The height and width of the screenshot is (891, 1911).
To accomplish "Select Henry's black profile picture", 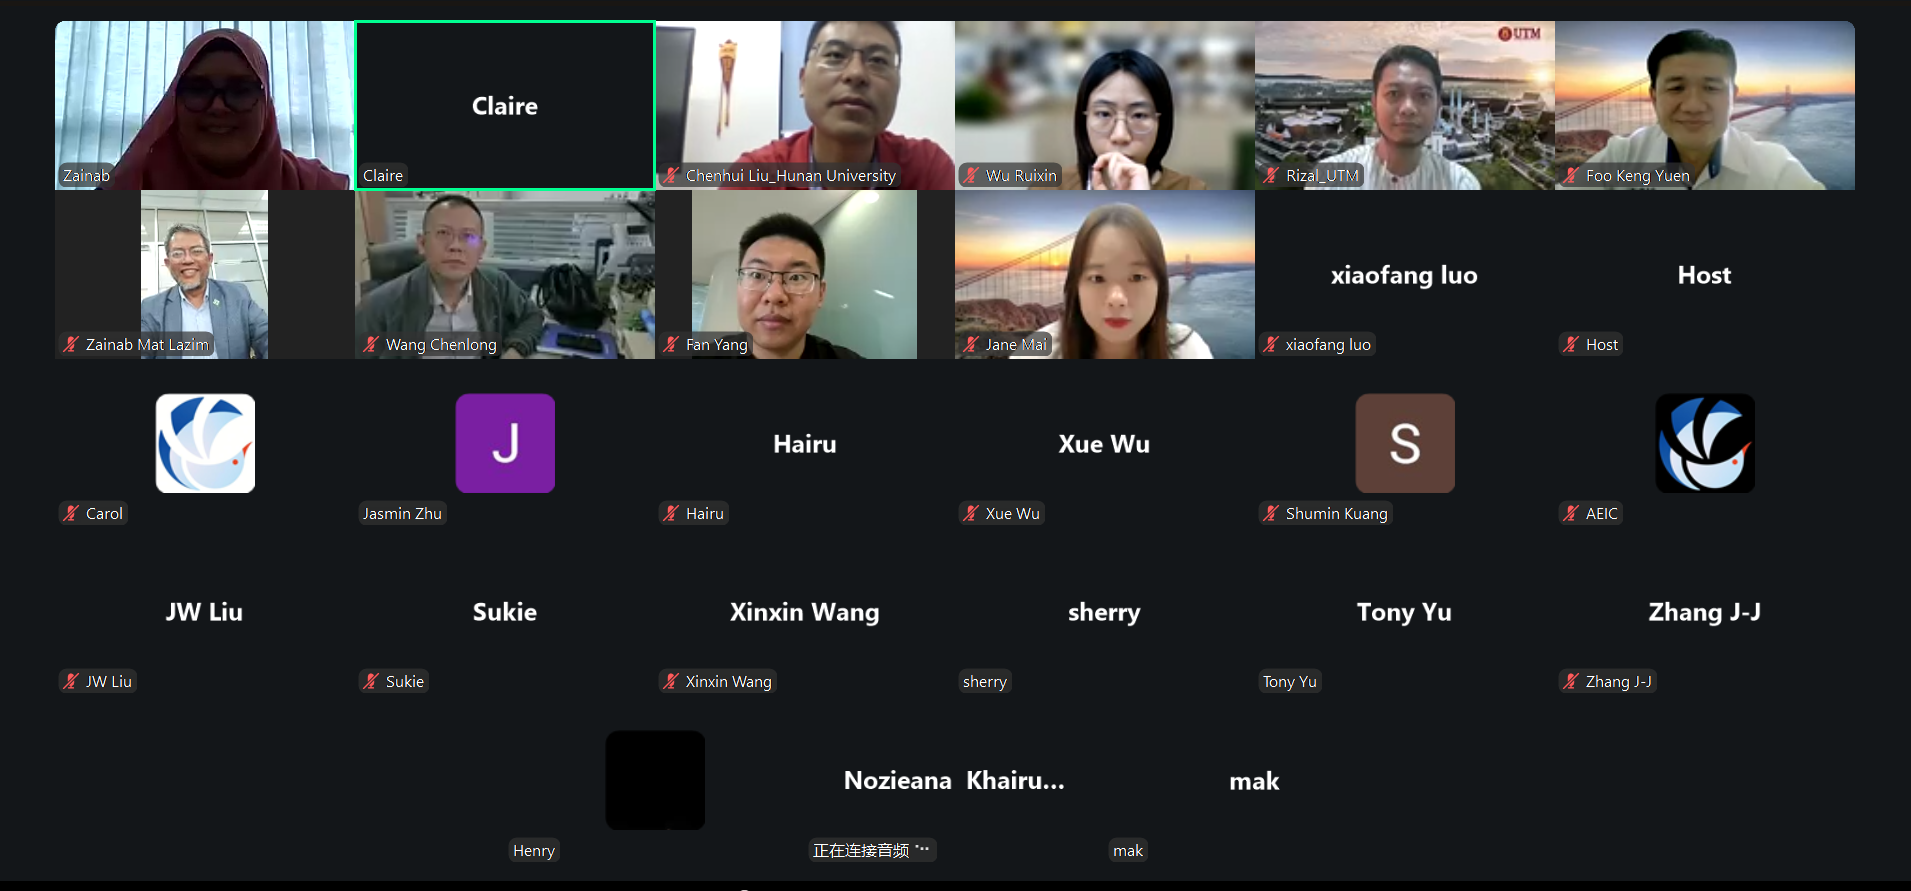I will coord(655,780).
